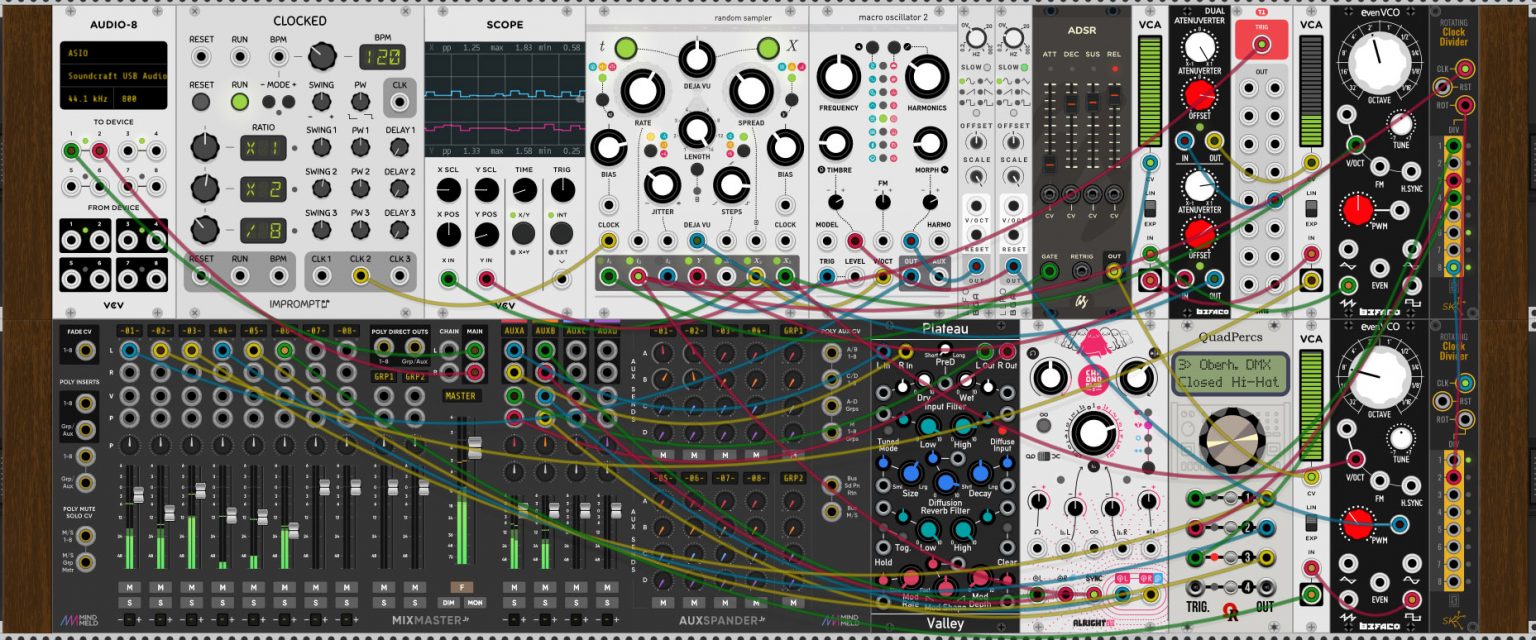The width and height of the screenshot is (1536, 640).
Task: Click the CLK input jack on top Clock Divider
Action: click(1465, 69)
